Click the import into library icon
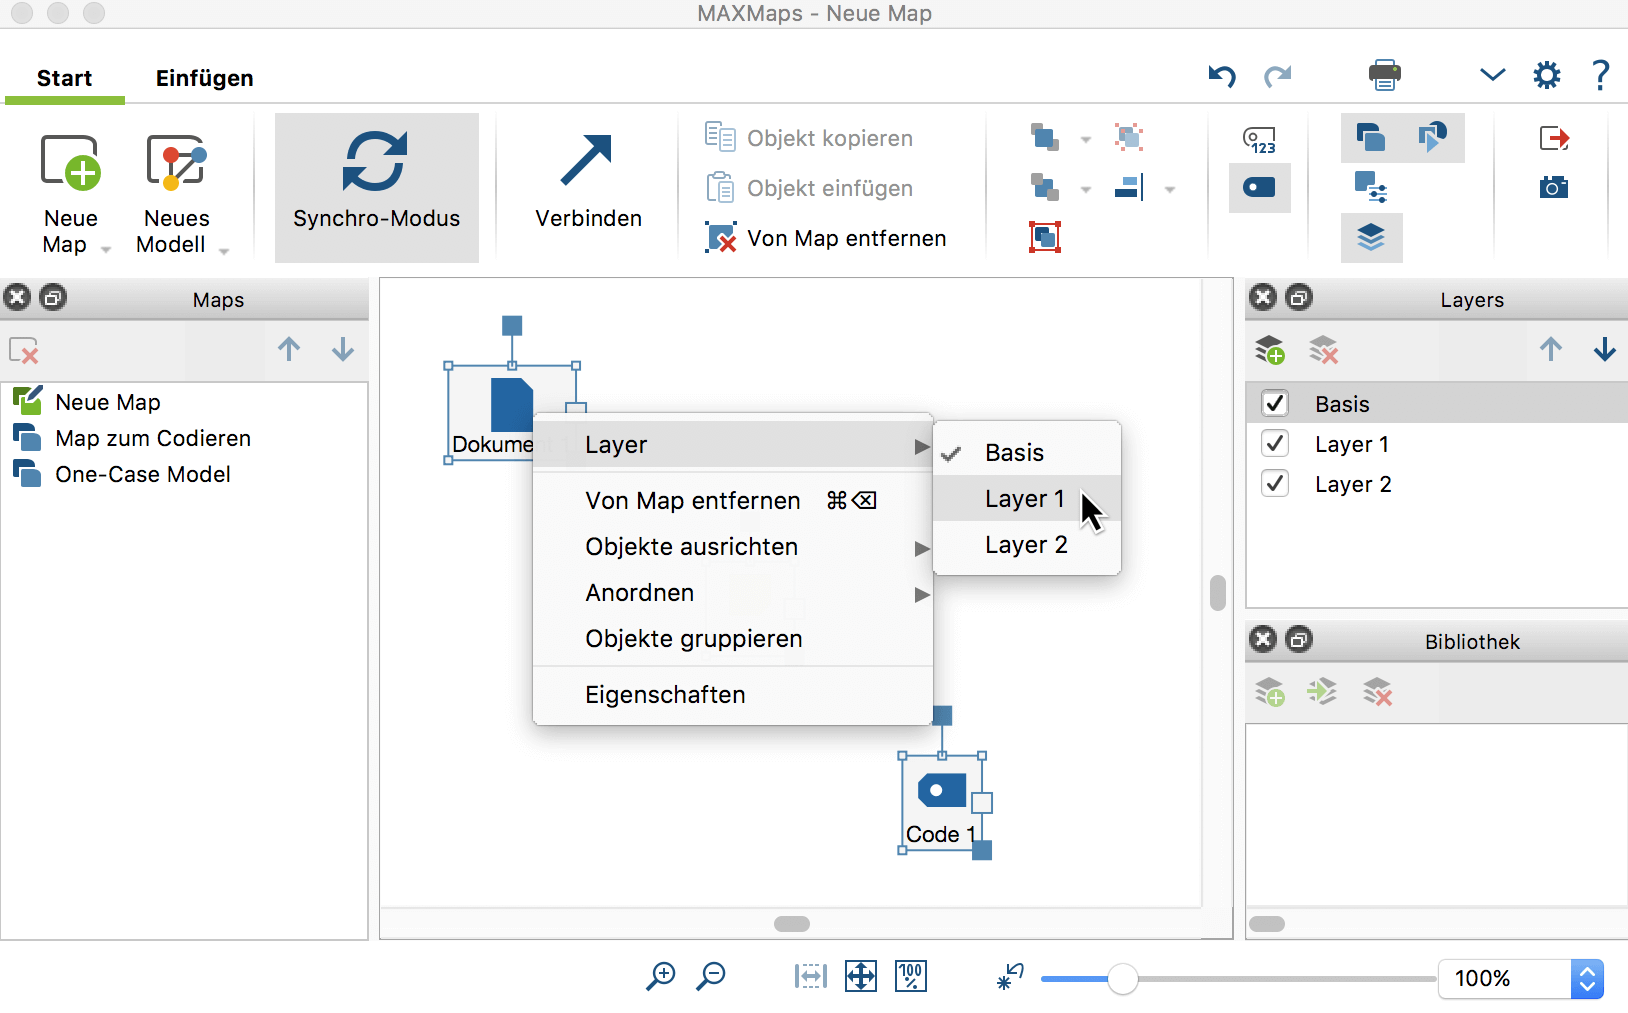Image resolution: width=1628 pixels, height=1013 pixels. [x=1322, y=692]
